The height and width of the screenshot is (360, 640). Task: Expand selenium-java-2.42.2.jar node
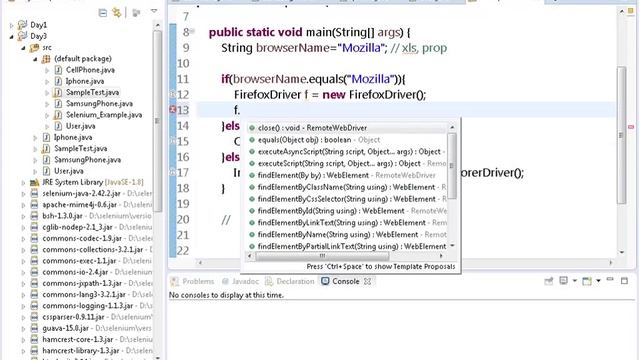point(23,194)
